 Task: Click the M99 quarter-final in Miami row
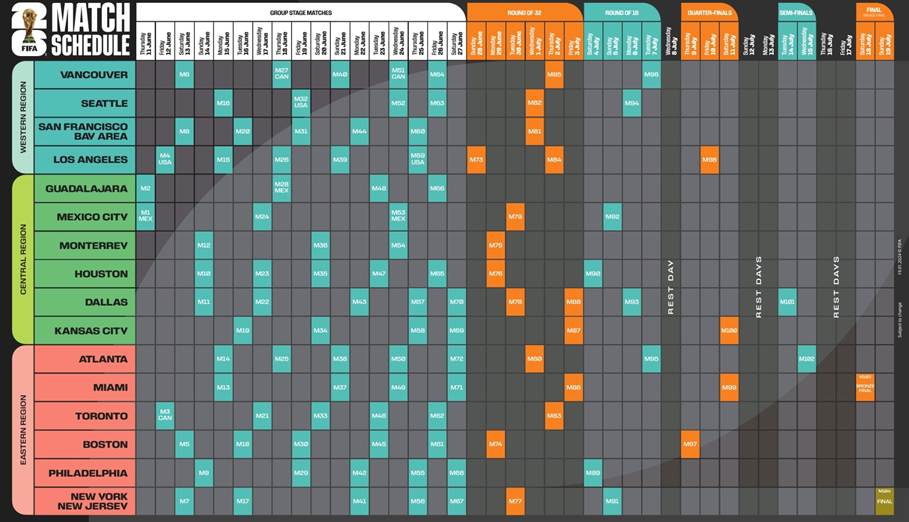point(729,387)
